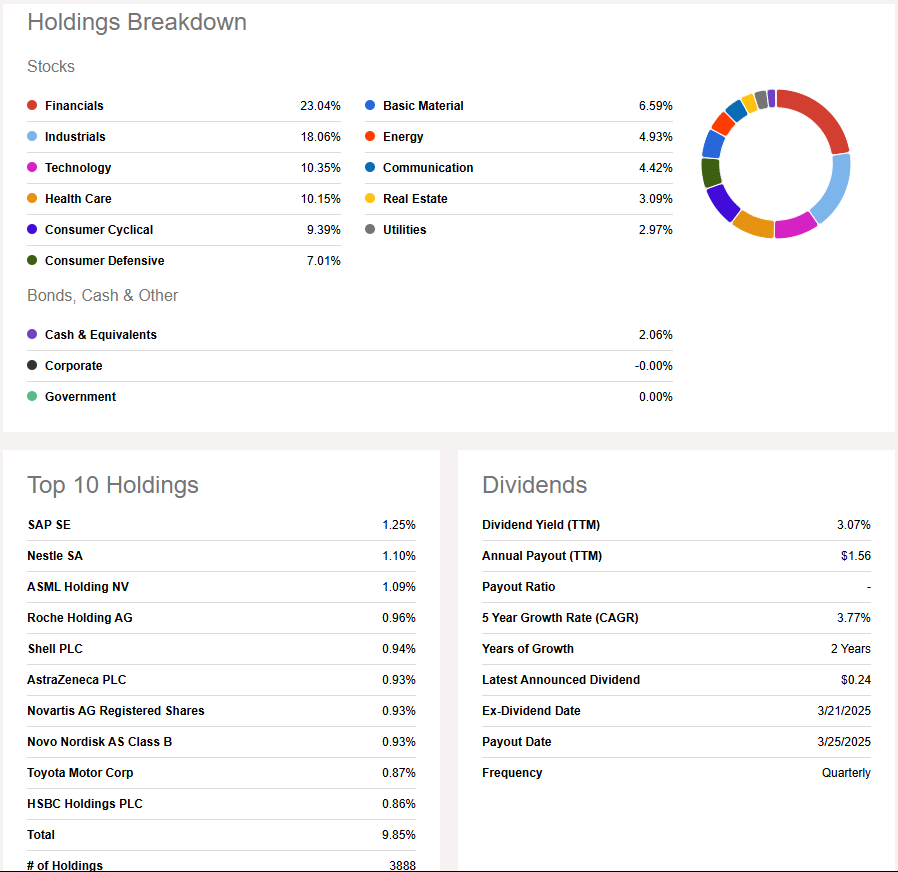This screenshot has width=898, height=872.
Task: Click the green Government legend dot
Action: (32, 397)
